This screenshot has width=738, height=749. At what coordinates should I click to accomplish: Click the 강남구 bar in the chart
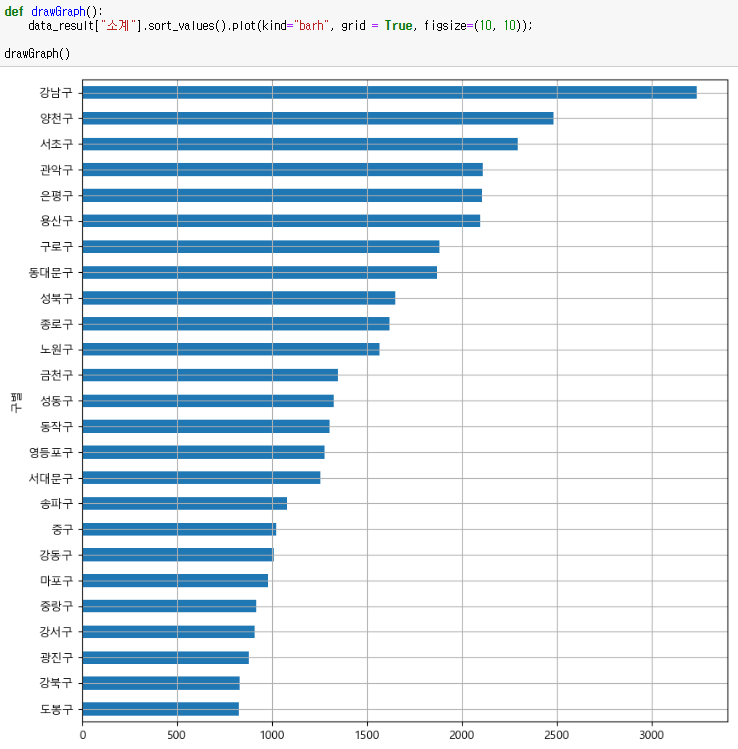click(390, 92)
